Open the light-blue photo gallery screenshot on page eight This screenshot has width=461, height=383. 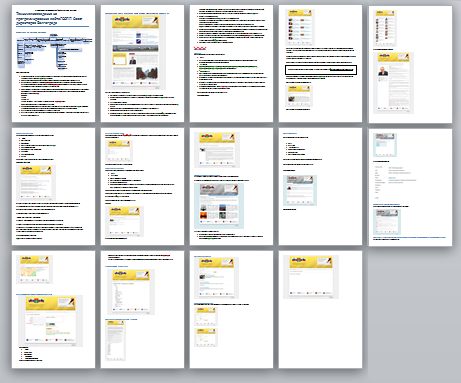click(x=219, y=206)
